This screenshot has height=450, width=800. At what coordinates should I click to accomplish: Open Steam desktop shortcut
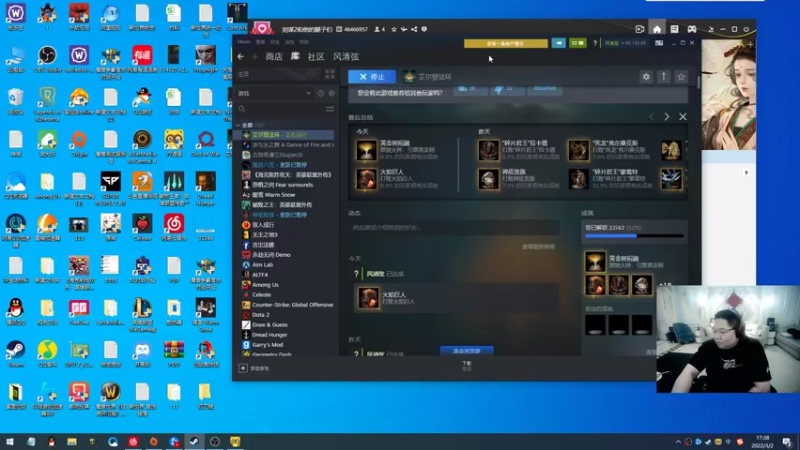tap(15, 353)
